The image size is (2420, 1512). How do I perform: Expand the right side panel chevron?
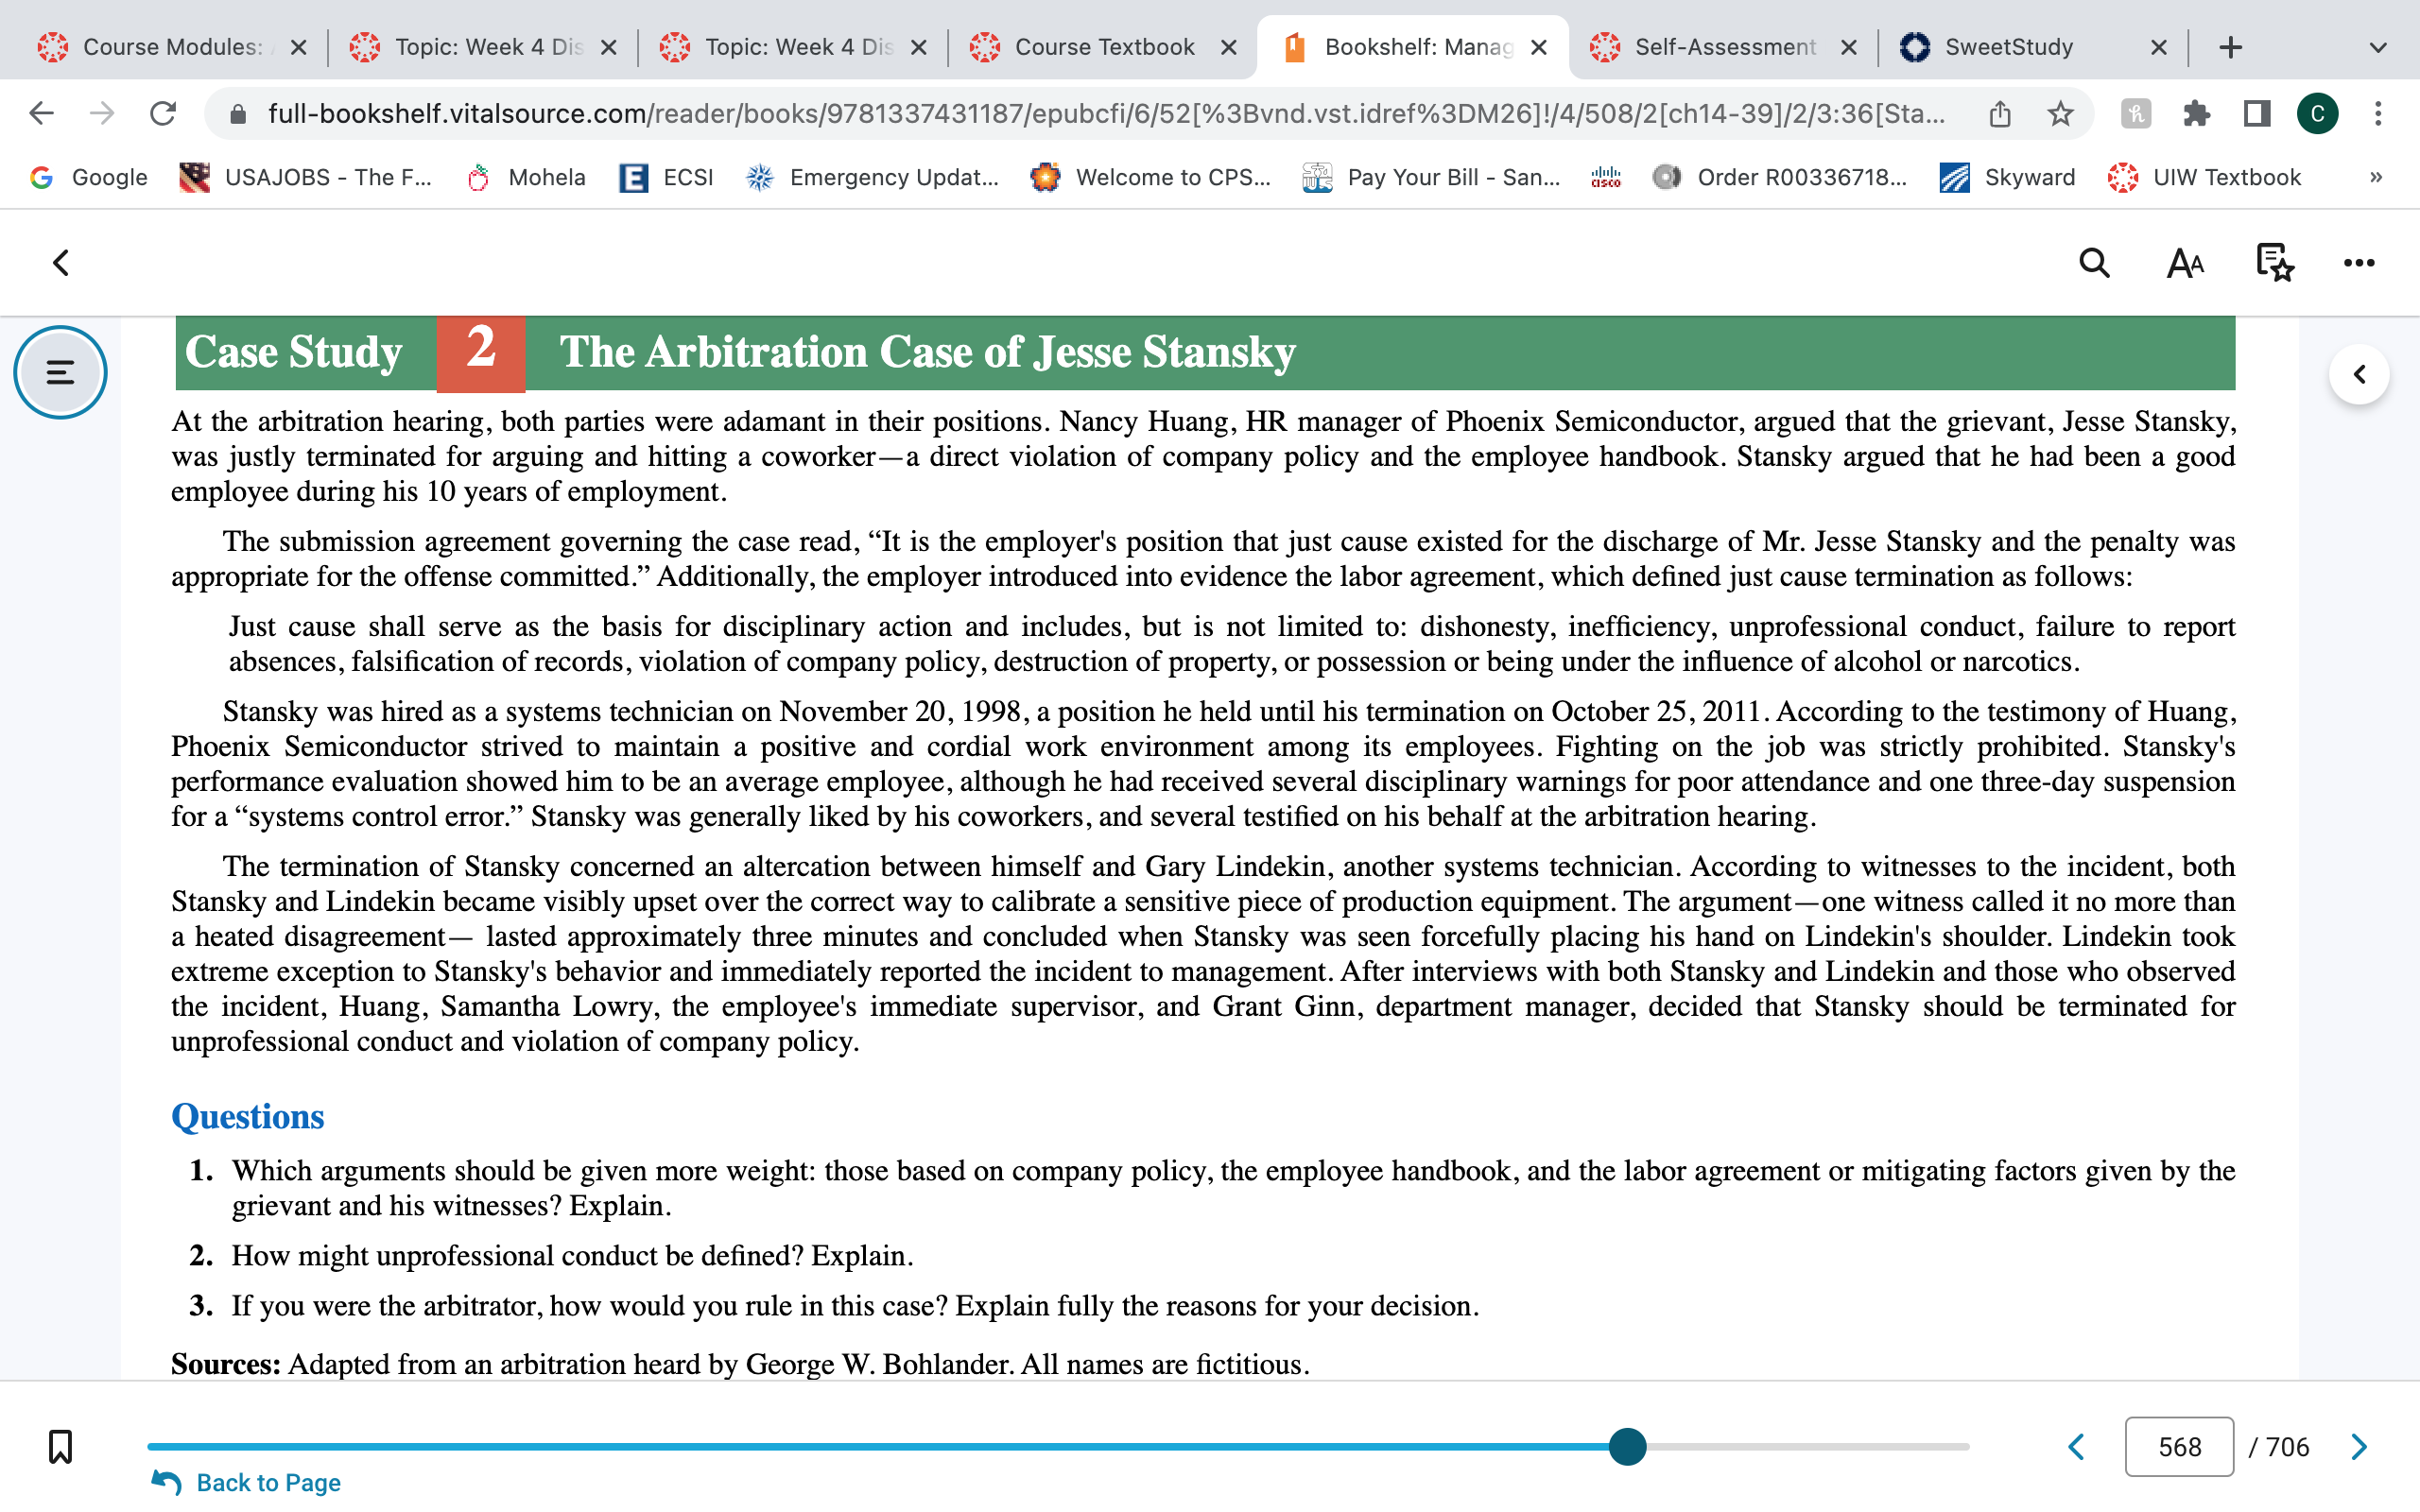[2359, 374]
